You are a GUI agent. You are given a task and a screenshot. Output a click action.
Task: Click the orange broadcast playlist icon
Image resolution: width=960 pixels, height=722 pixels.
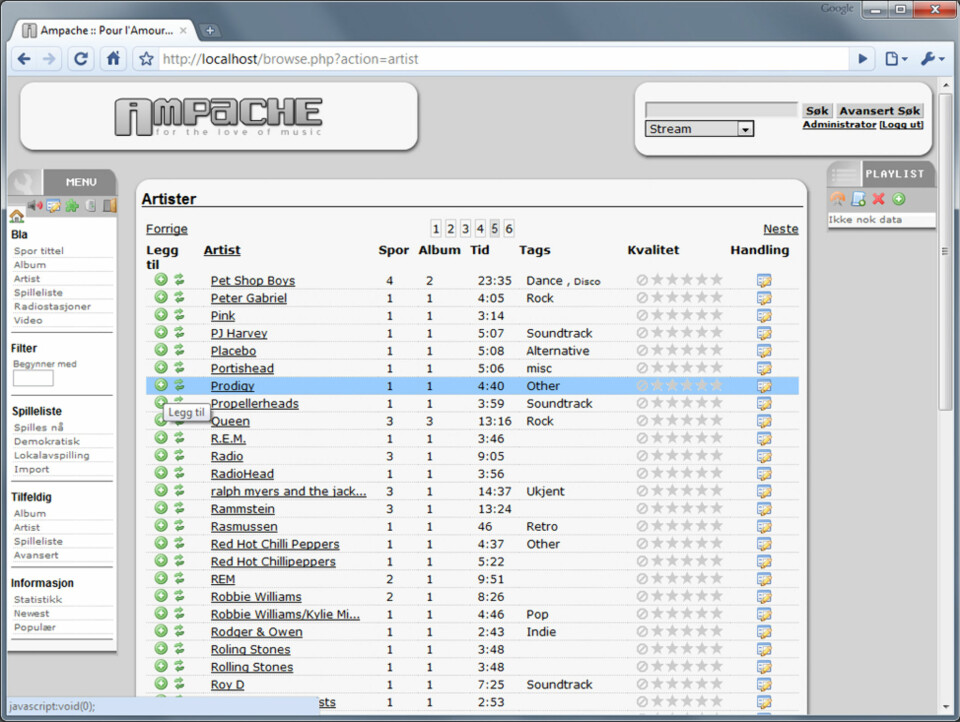(838, 198)
